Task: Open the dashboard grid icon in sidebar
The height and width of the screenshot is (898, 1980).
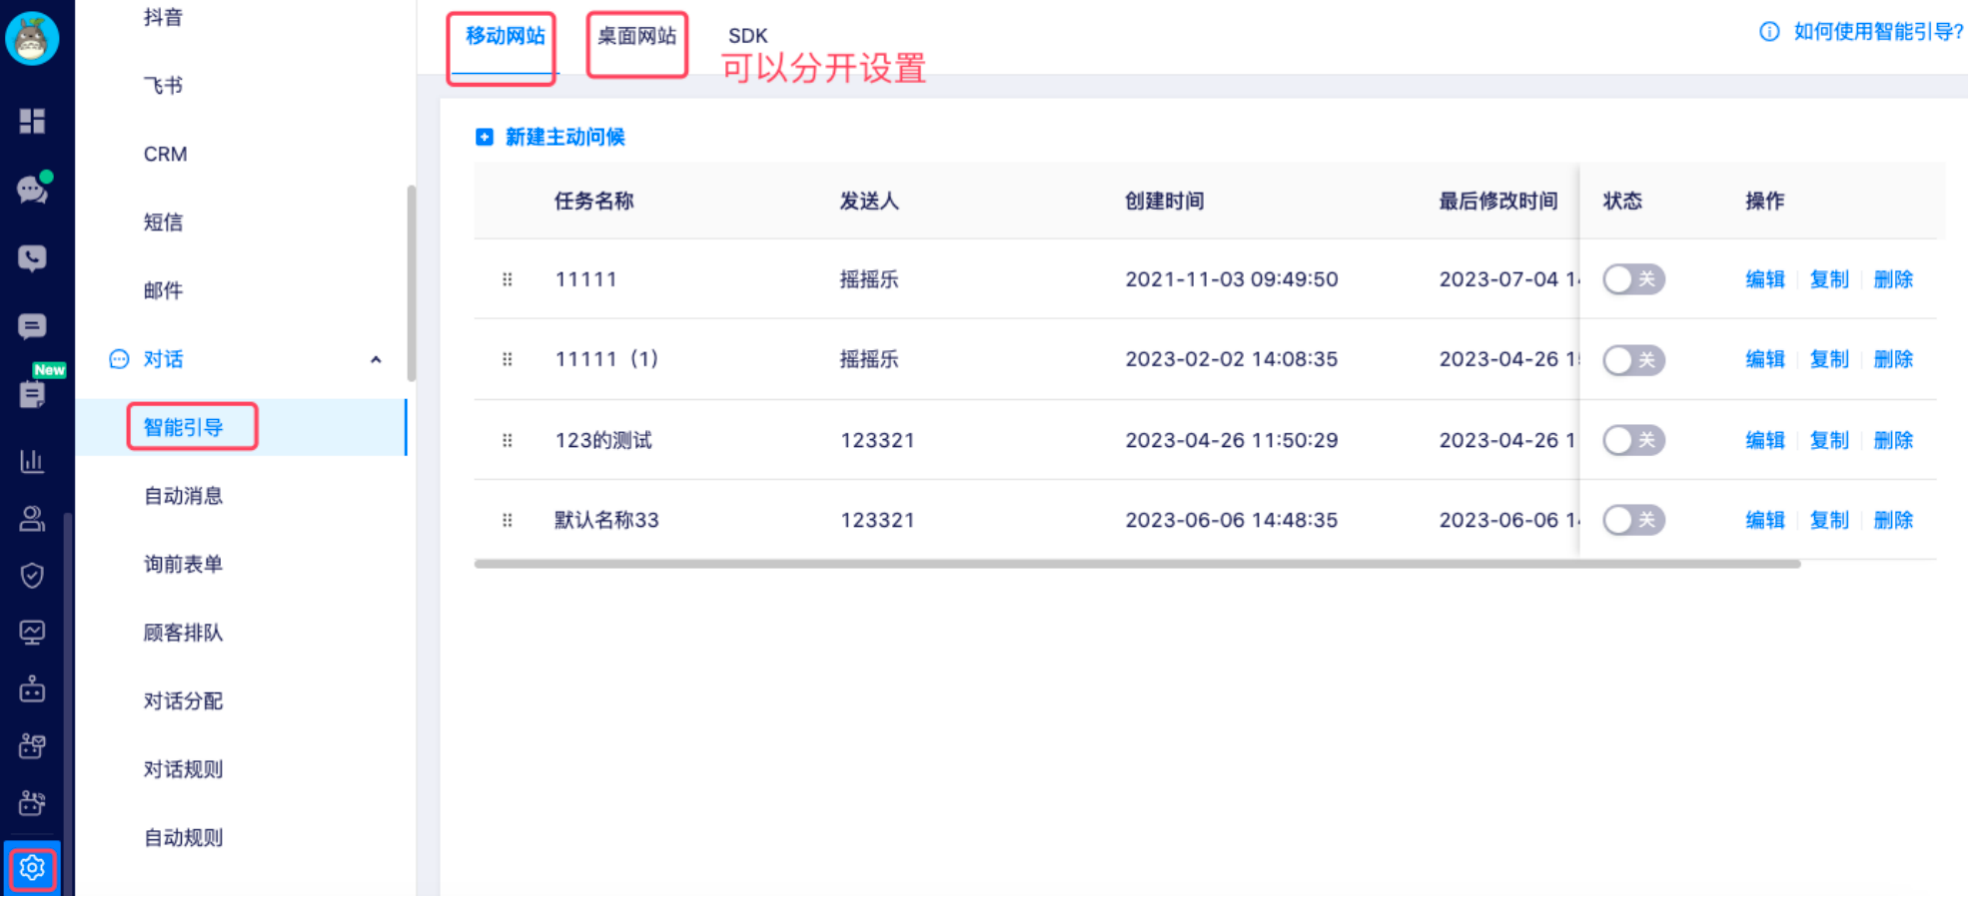Action: point(32,121)
